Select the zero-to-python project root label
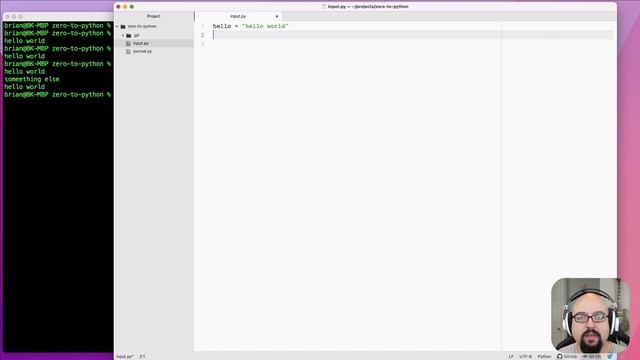 click(142, 27)
